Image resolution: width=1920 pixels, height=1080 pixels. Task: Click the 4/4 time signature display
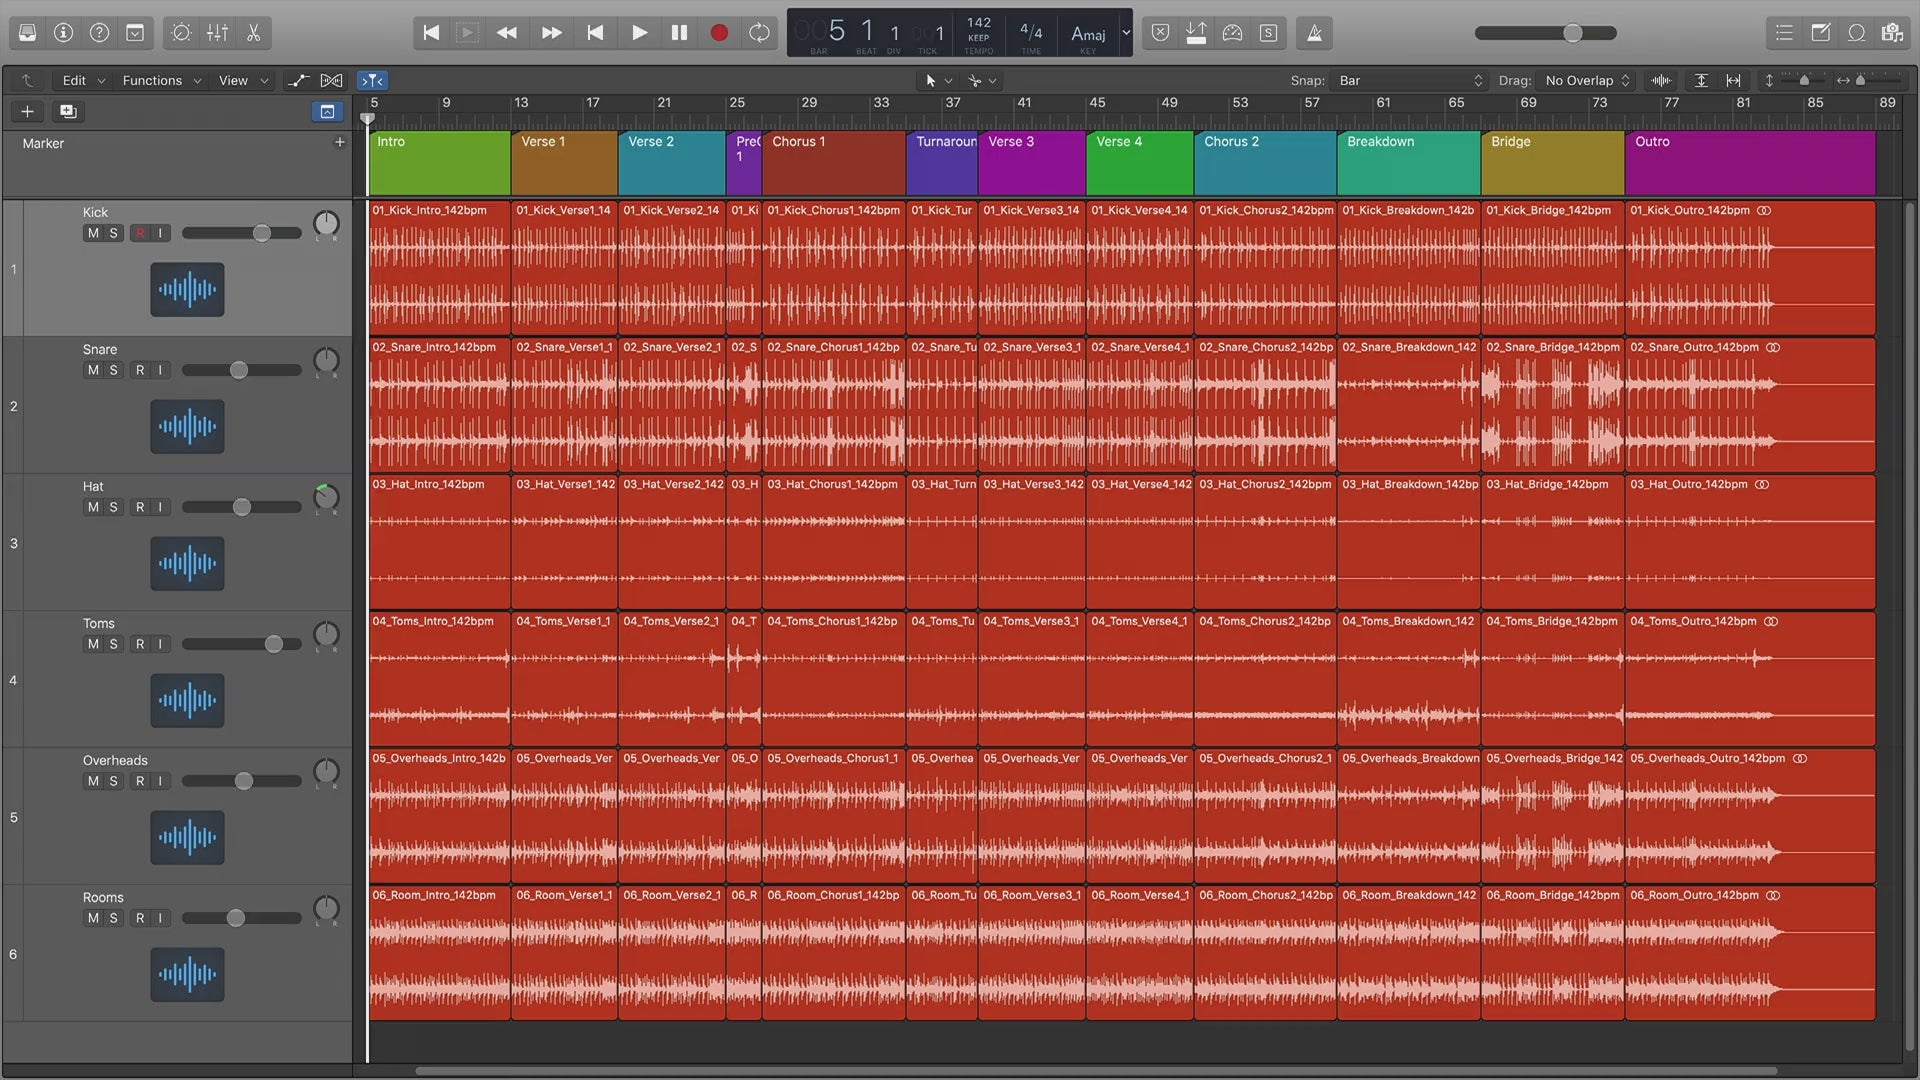[x=1031, y=34]
